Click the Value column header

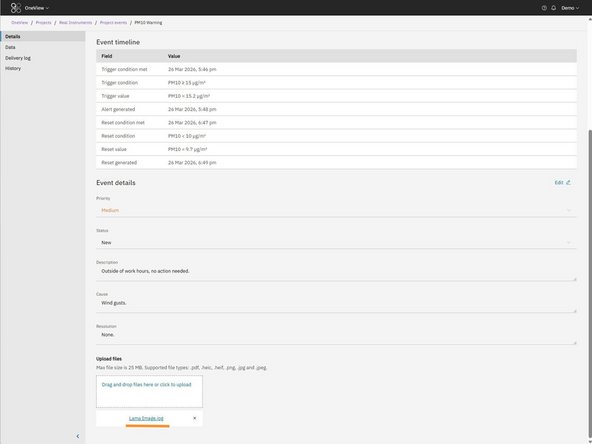(174, 56)
